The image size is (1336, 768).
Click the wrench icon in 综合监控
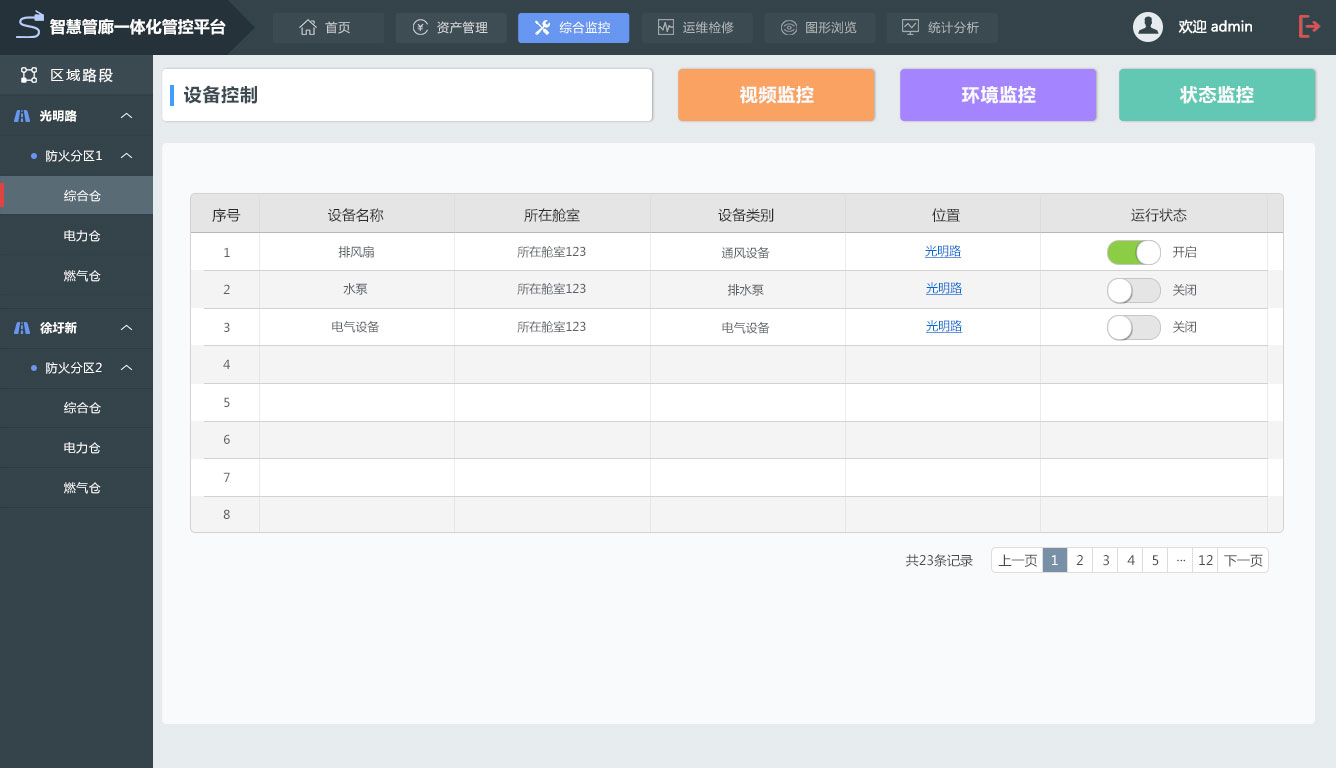[x=542, y=28]
